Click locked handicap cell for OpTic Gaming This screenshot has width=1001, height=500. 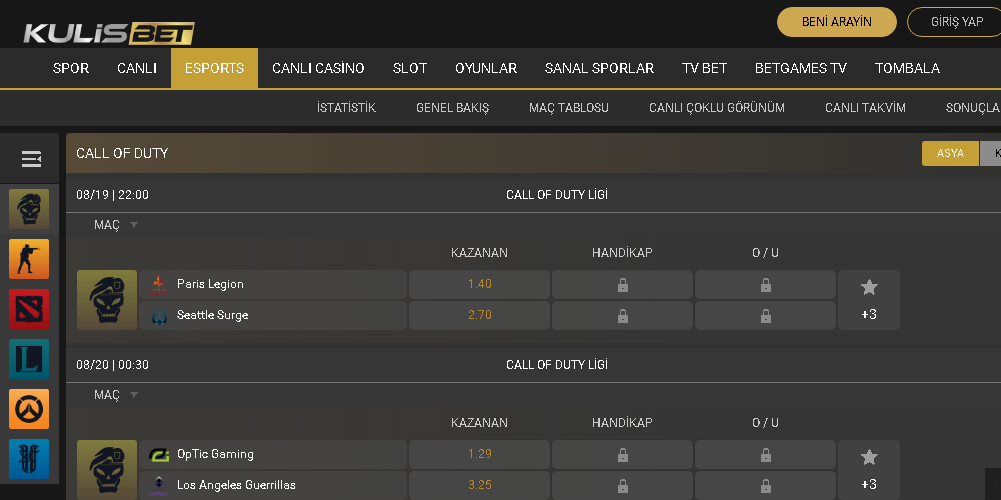pyautogui.click(x=622, y=455)
